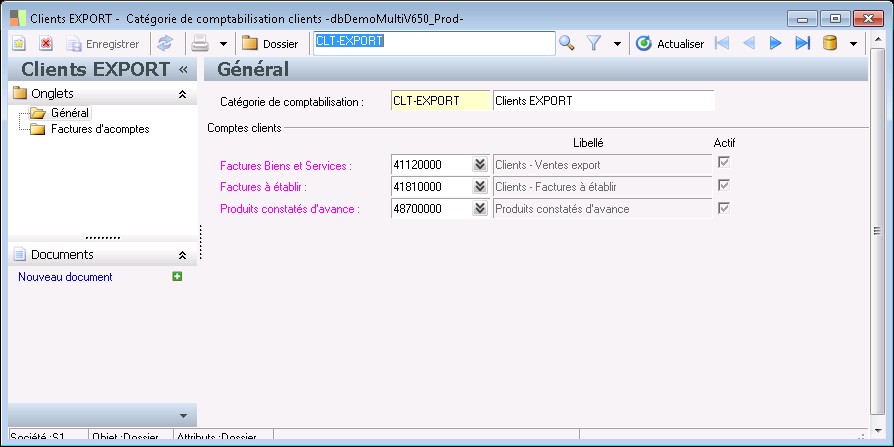The height and width of the screenshot is (447, 894).
Task: Open the printer options dropdown arrow
Action: pos(224,44)
